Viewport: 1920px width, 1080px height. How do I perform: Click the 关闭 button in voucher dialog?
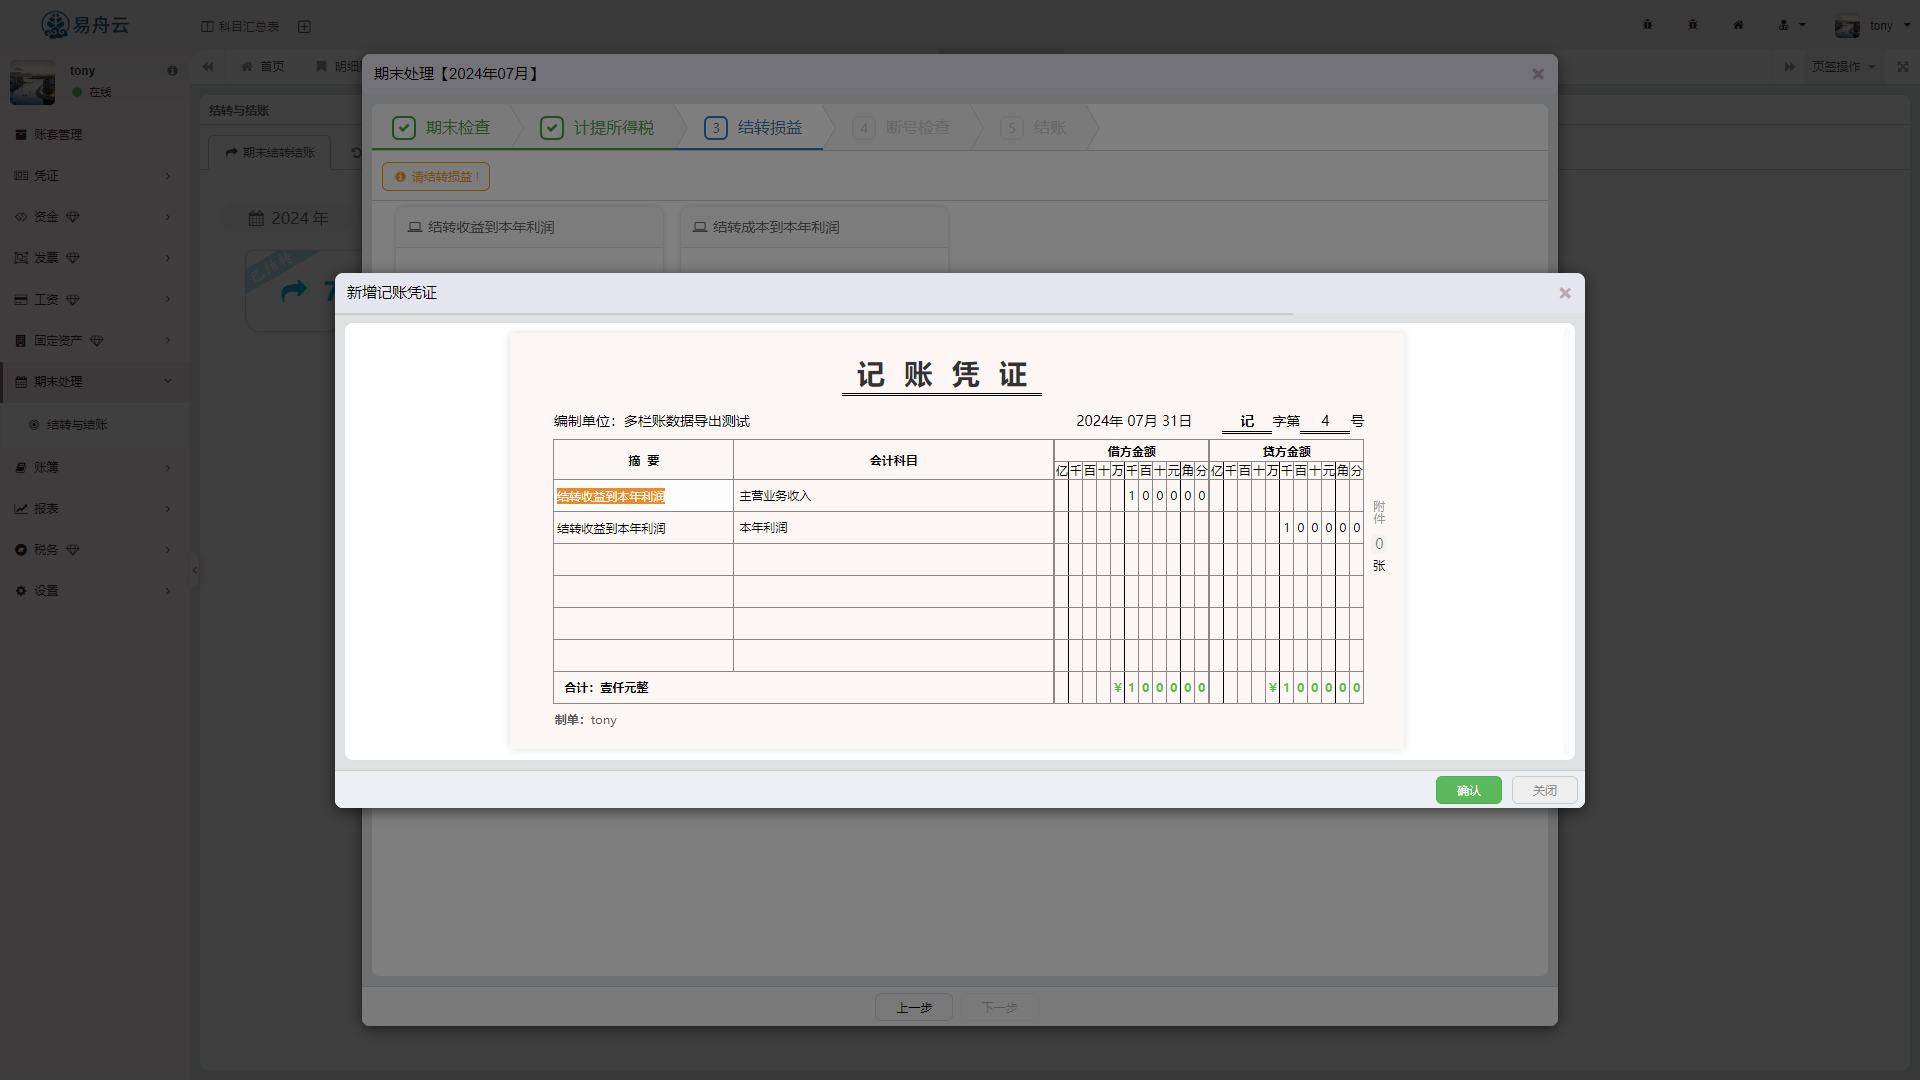point(1544,790)
